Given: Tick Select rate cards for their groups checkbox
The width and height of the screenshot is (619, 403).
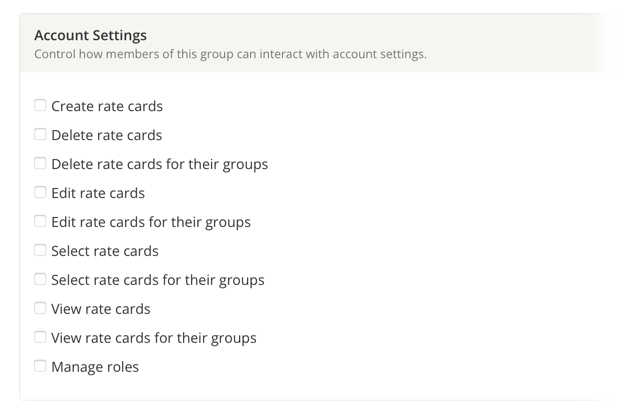Looking at the screenshot, I should pos(40,279).
